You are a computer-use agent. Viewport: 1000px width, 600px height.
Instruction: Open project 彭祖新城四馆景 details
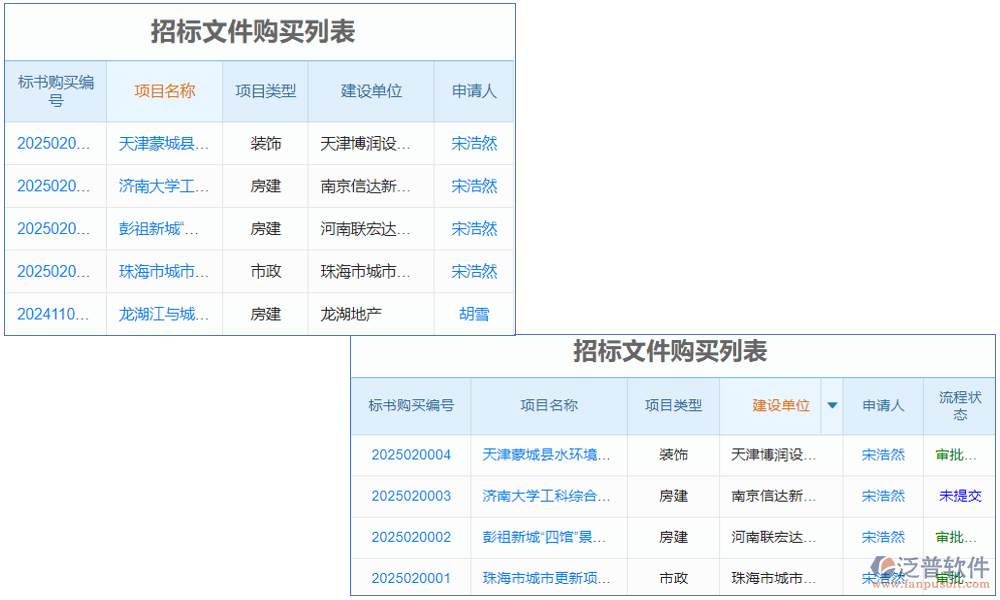[x=547, y=537]
